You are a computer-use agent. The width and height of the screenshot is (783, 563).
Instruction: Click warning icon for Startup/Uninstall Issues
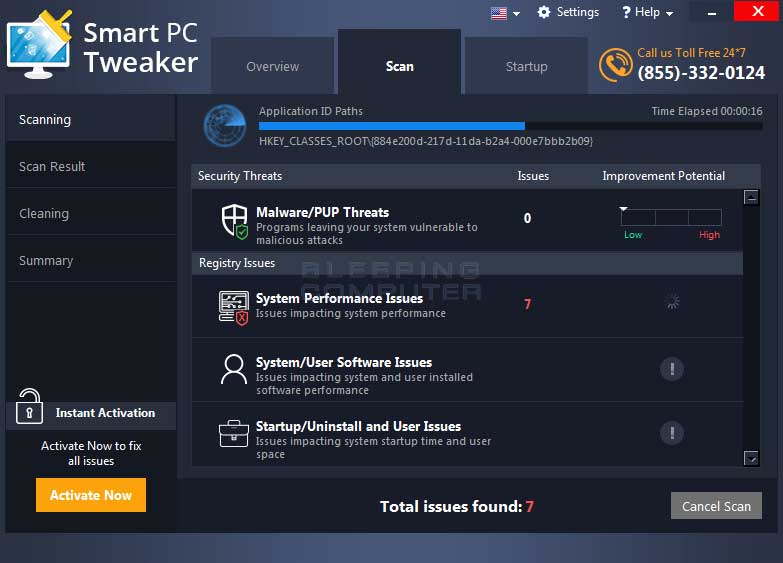[x=671, y=433]
